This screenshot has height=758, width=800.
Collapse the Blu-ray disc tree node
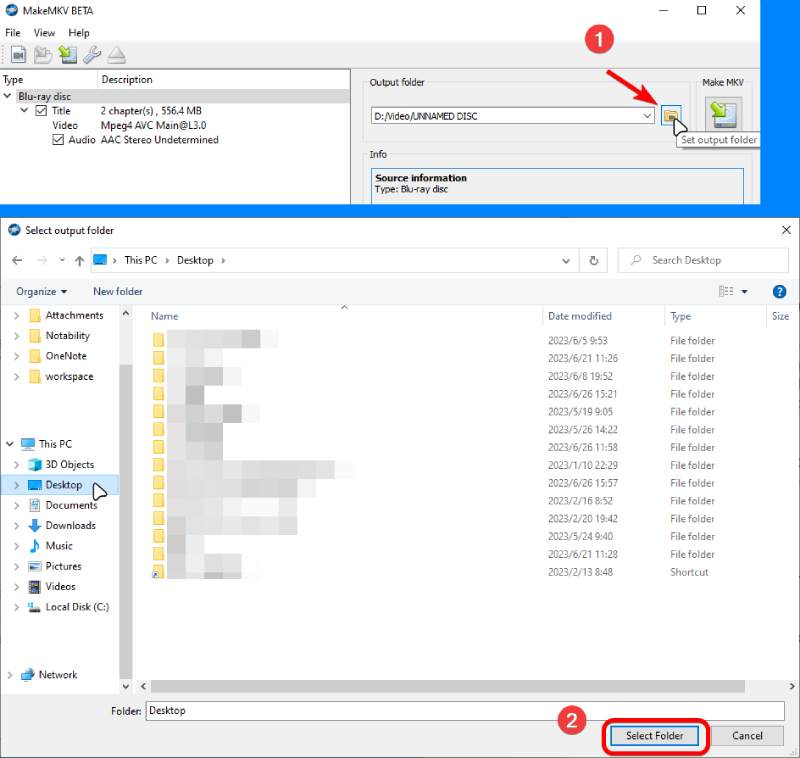[8, 96]
